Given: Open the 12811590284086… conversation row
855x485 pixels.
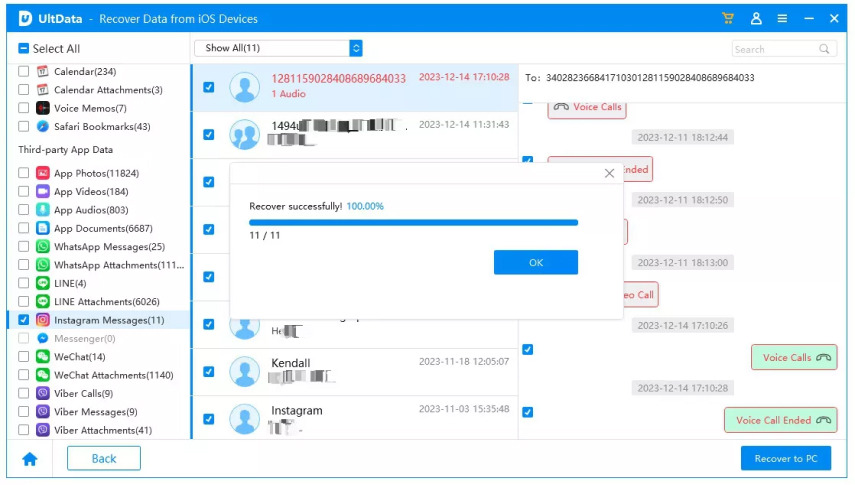Looking at the screenshot, I should (356, 87).
